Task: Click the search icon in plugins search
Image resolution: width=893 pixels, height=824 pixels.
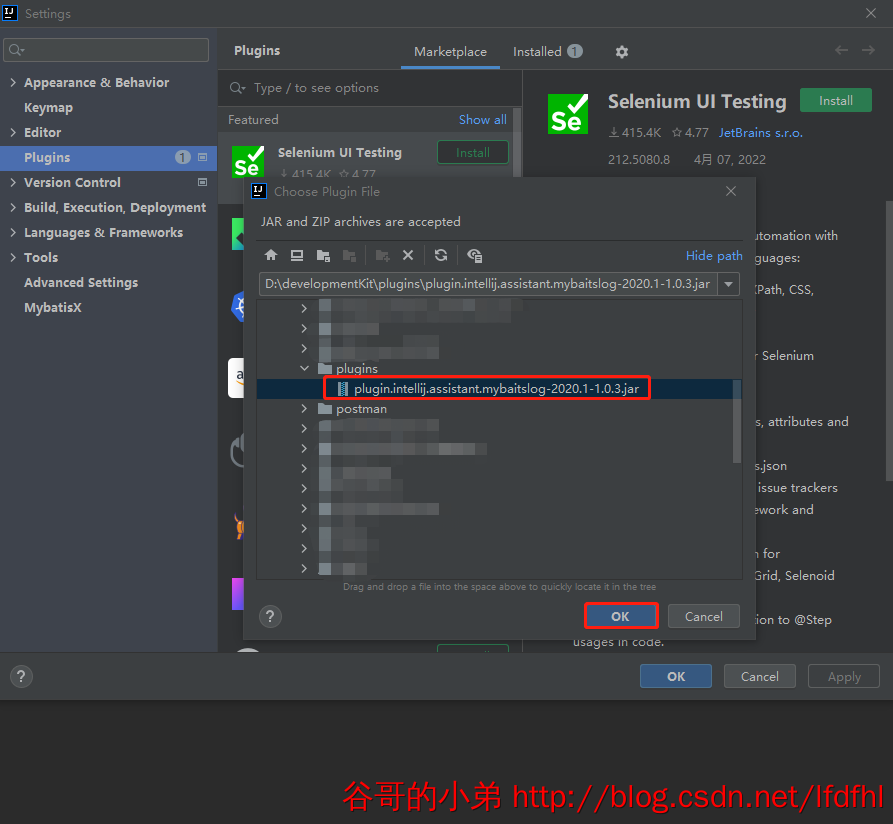Action: pos(237,88)
